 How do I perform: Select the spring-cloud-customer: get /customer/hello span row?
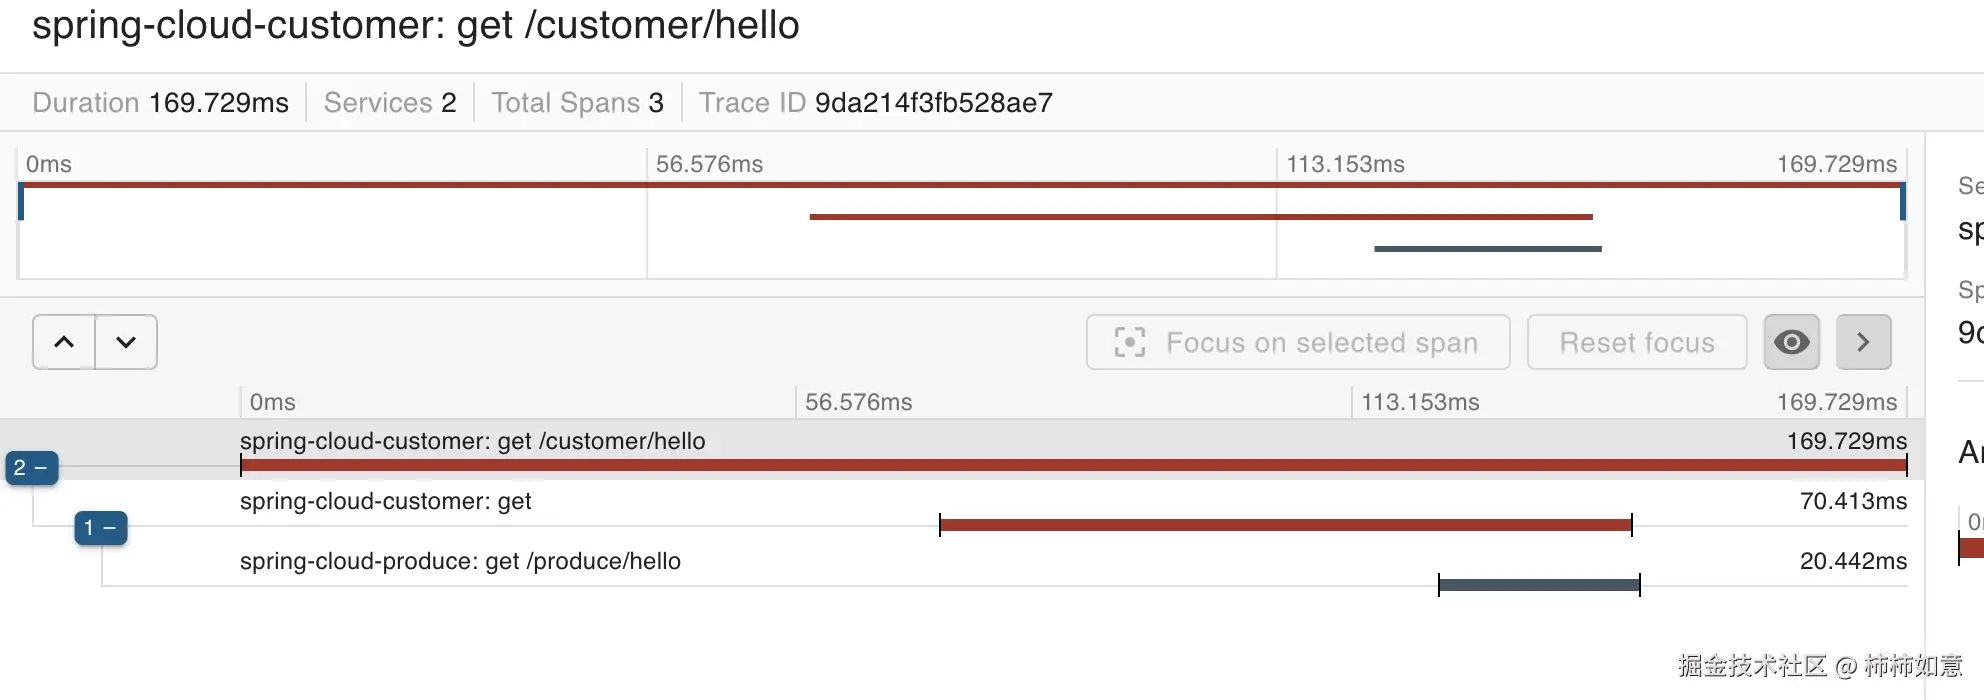[x=472, y=441]
